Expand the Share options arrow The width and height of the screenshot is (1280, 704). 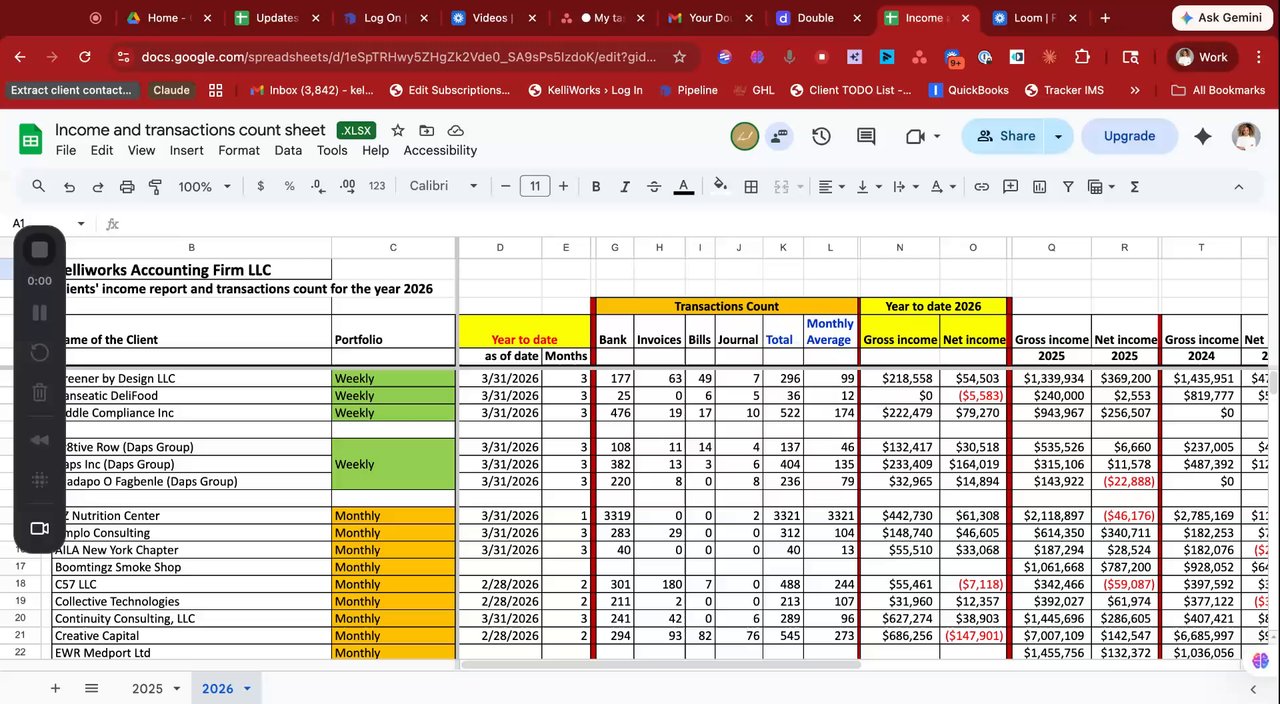click(1058, 136)
